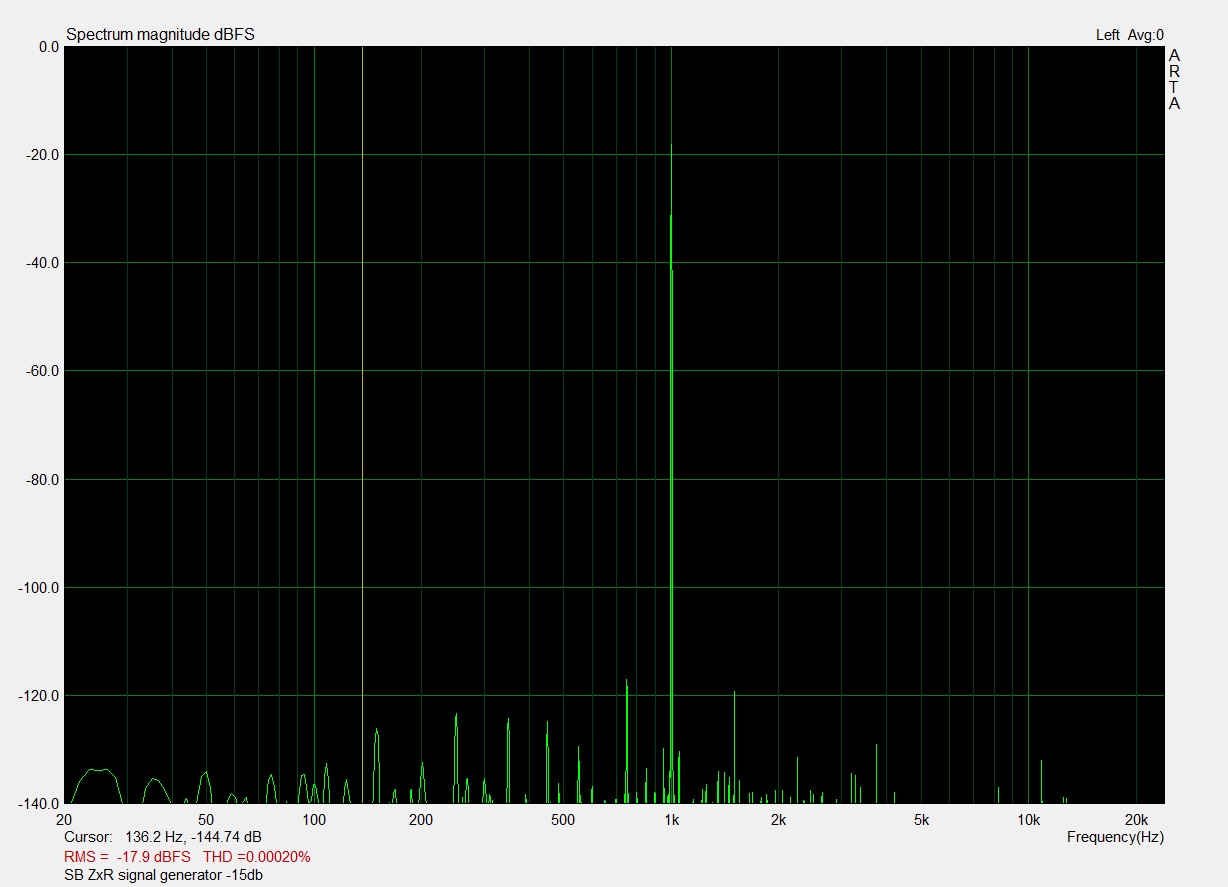
Task: Click the 1k fundamental peak in spectrum
Action: pos(671,473)
